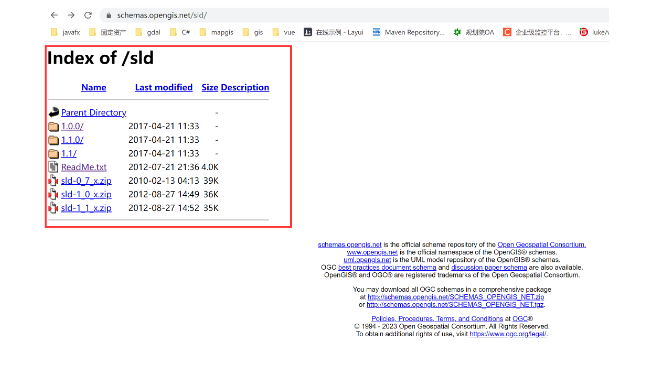The width and height of the screenshot is (661, 369).
Task: Download sld-1_0_x.zip
Action: click(x=86, y=194)
